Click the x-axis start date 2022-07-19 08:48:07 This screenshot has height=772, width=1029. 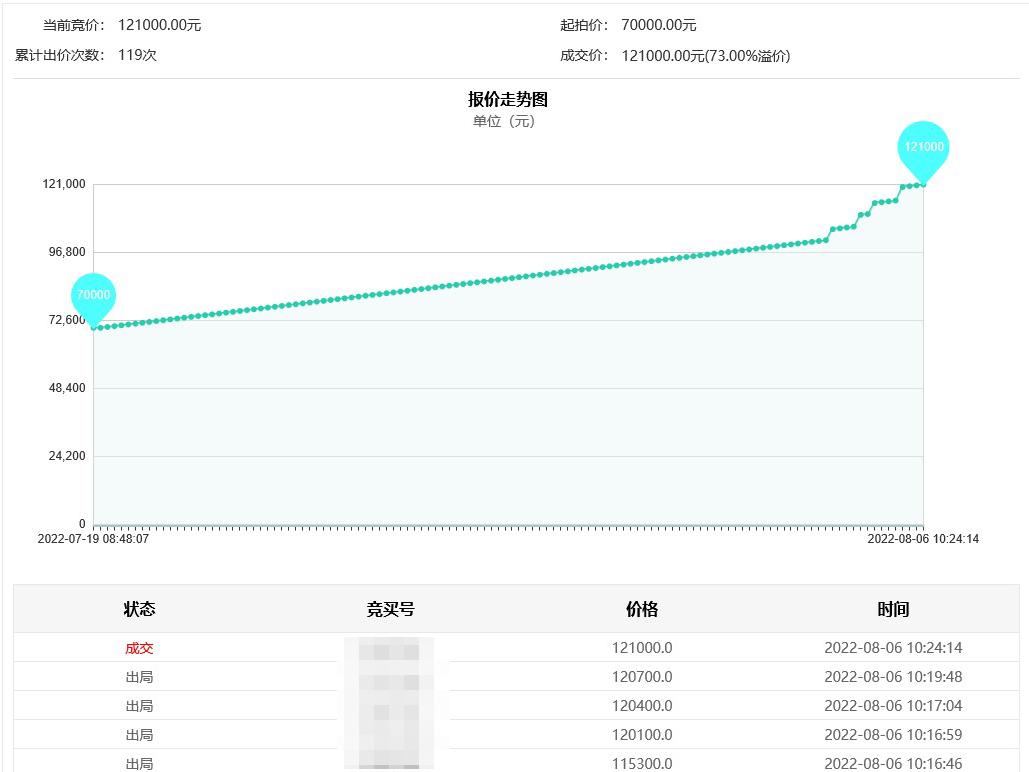[93, 539]
